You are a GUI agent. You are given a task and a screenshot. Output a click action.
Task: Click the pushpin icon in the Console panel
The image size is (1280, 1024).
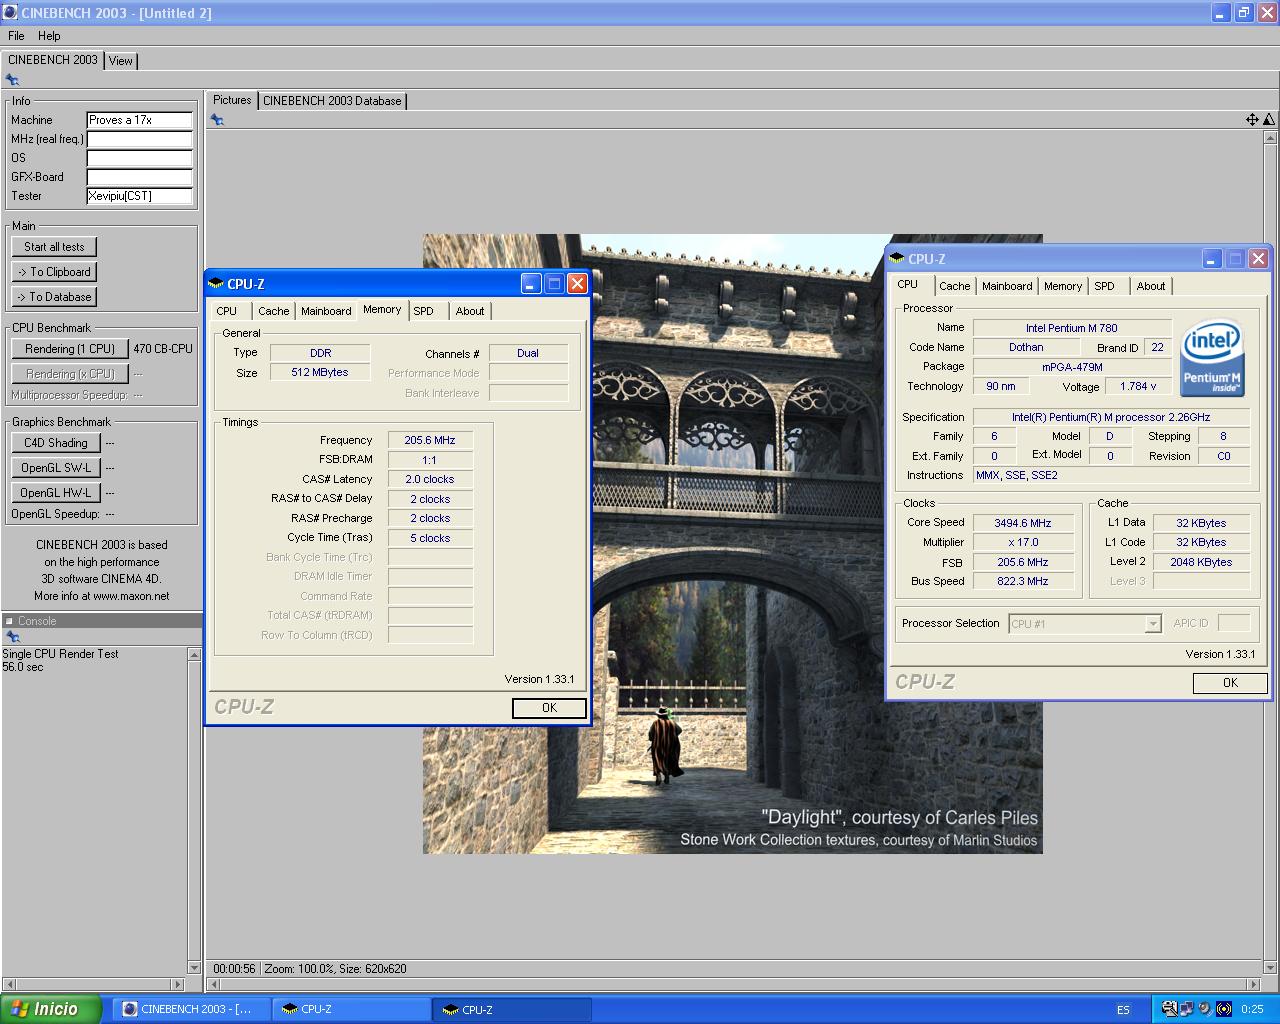coord(12,637)
